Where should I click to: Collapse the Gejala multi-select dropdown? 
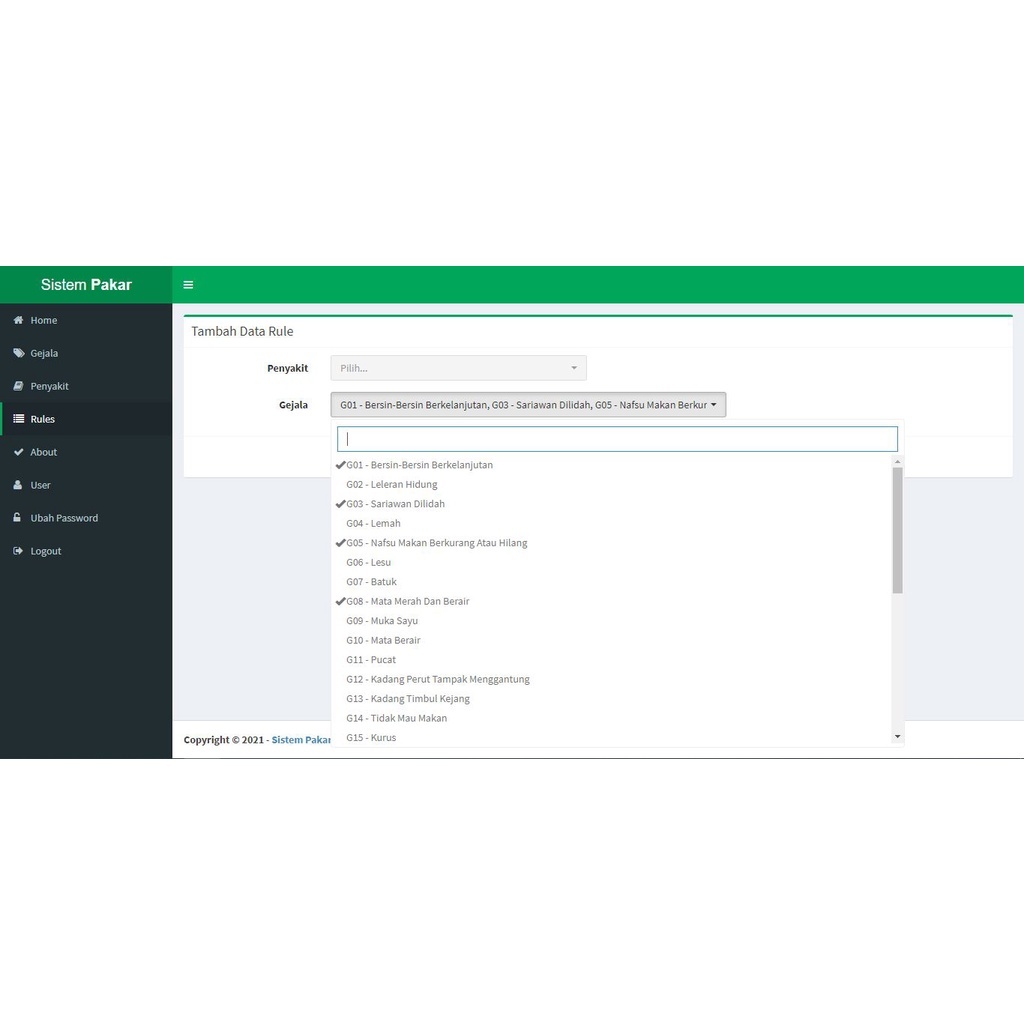(528, 405)
